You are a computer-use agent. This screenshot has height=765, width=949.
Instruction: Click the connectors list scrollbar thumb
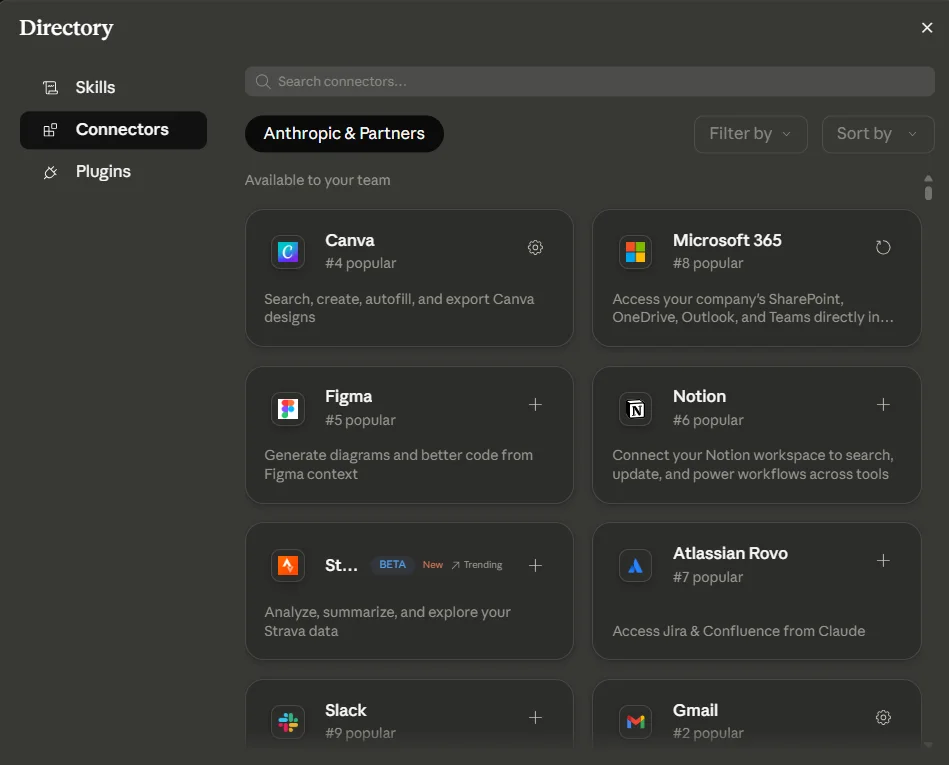pos(928,192)
